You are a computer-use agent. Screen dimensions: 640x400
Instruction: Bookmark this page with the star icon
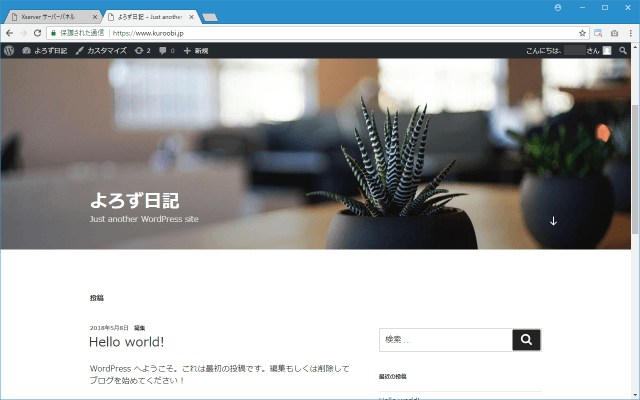coord(582,33)
